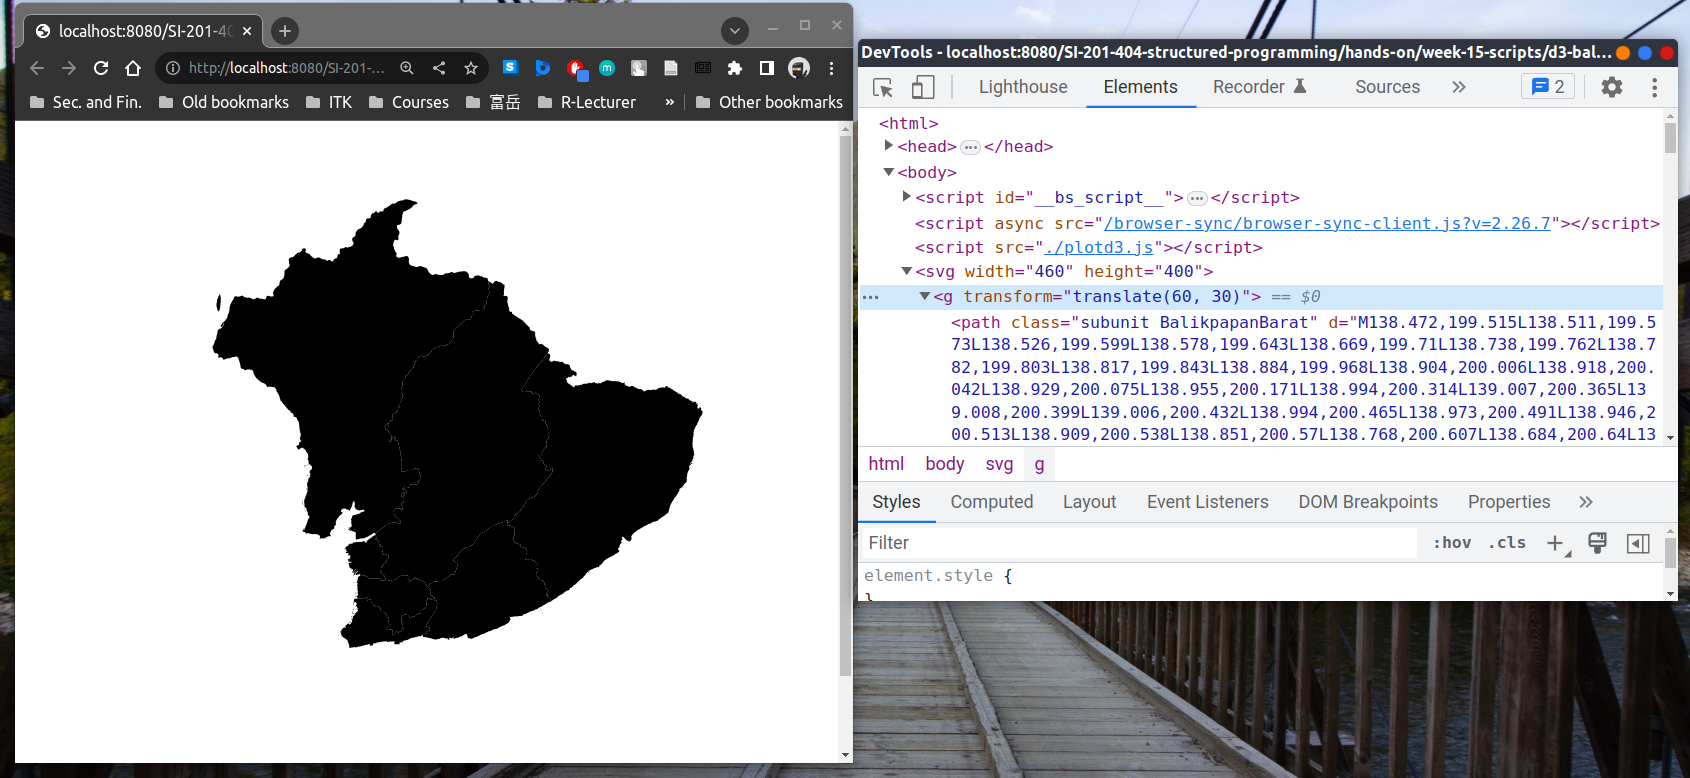The height and width of the screenshot is (778, 1690).
Task: Click the blue S extension icon
Action: [510, 68]
